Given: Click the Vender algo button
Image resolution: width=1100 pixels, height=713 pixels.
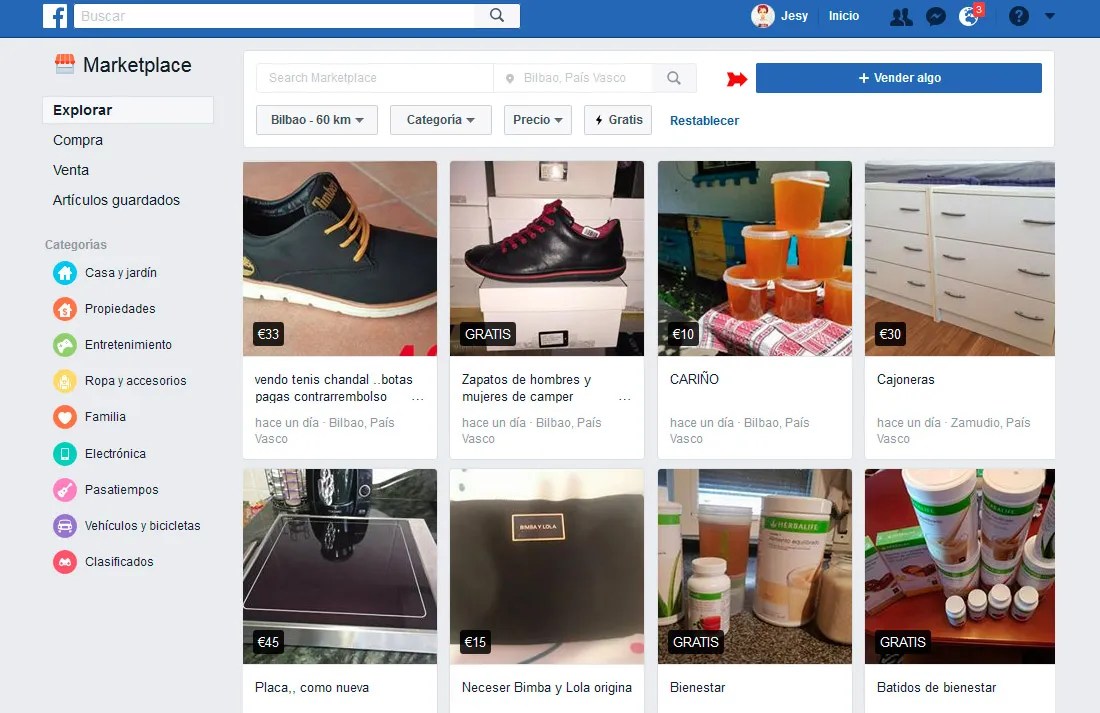Looking at the screenshot, I should tap(898, 77).
